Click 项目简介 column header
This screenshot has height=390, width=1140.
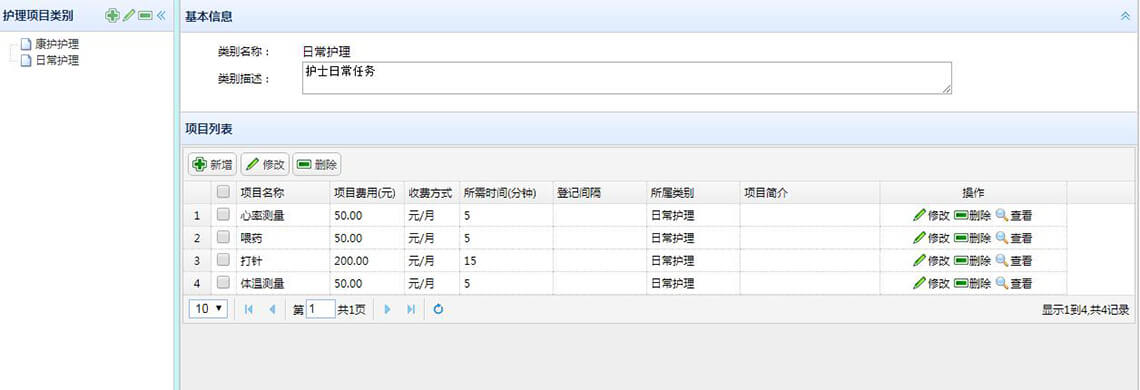pos(810,193)
